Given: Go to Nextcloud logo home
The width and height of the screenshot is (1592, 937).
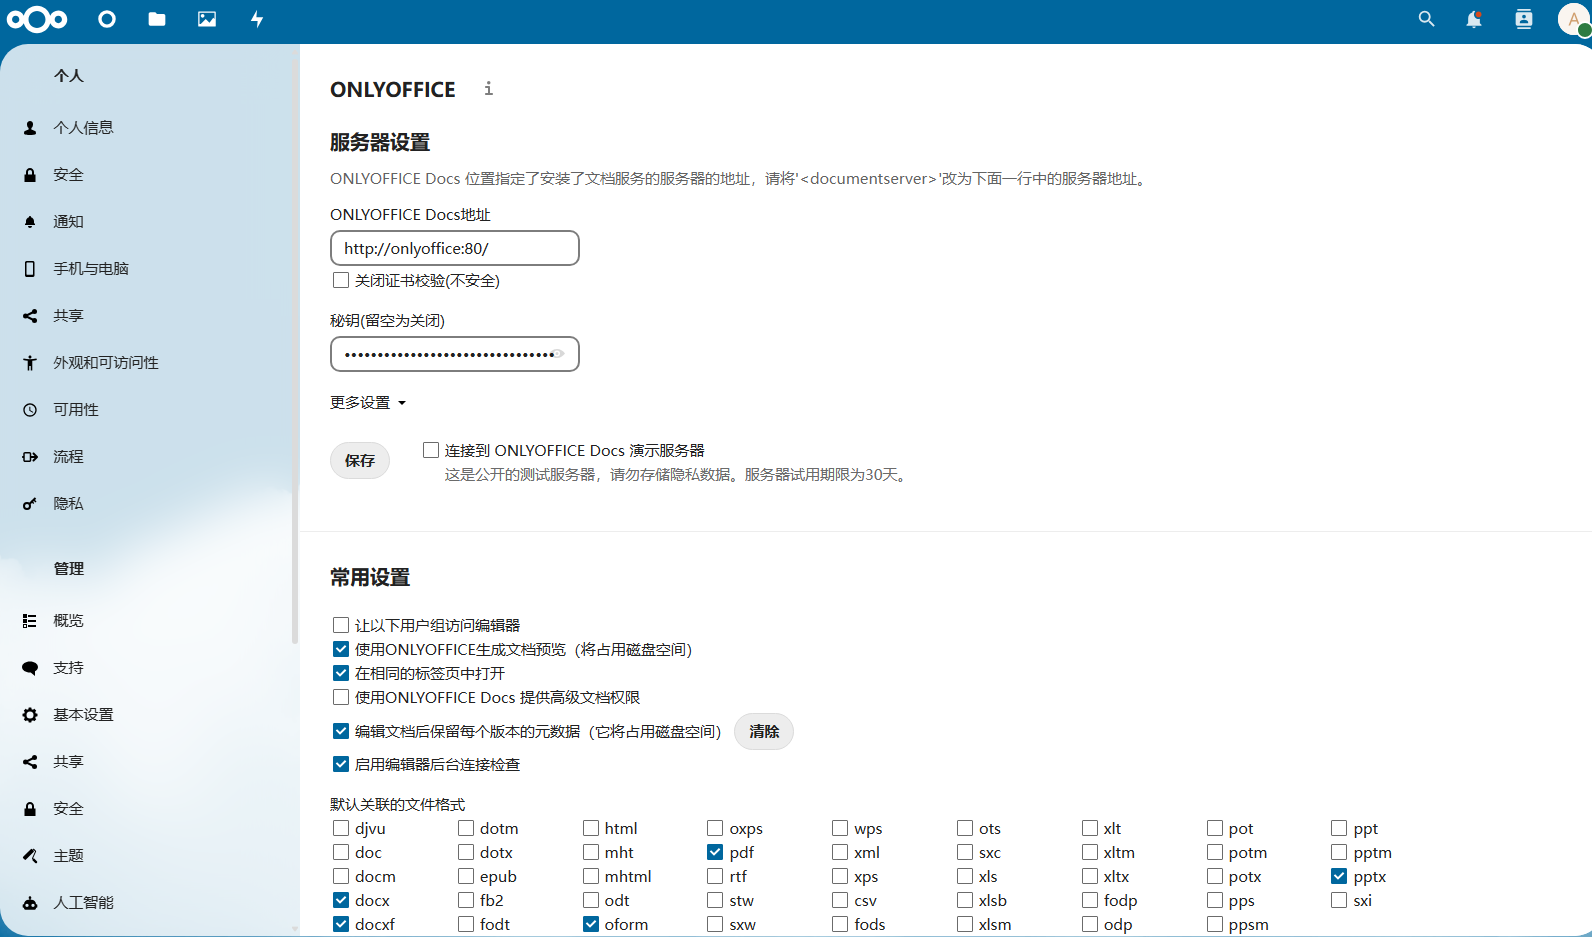Looking at the screenshot, I should [x=37, y=19].
